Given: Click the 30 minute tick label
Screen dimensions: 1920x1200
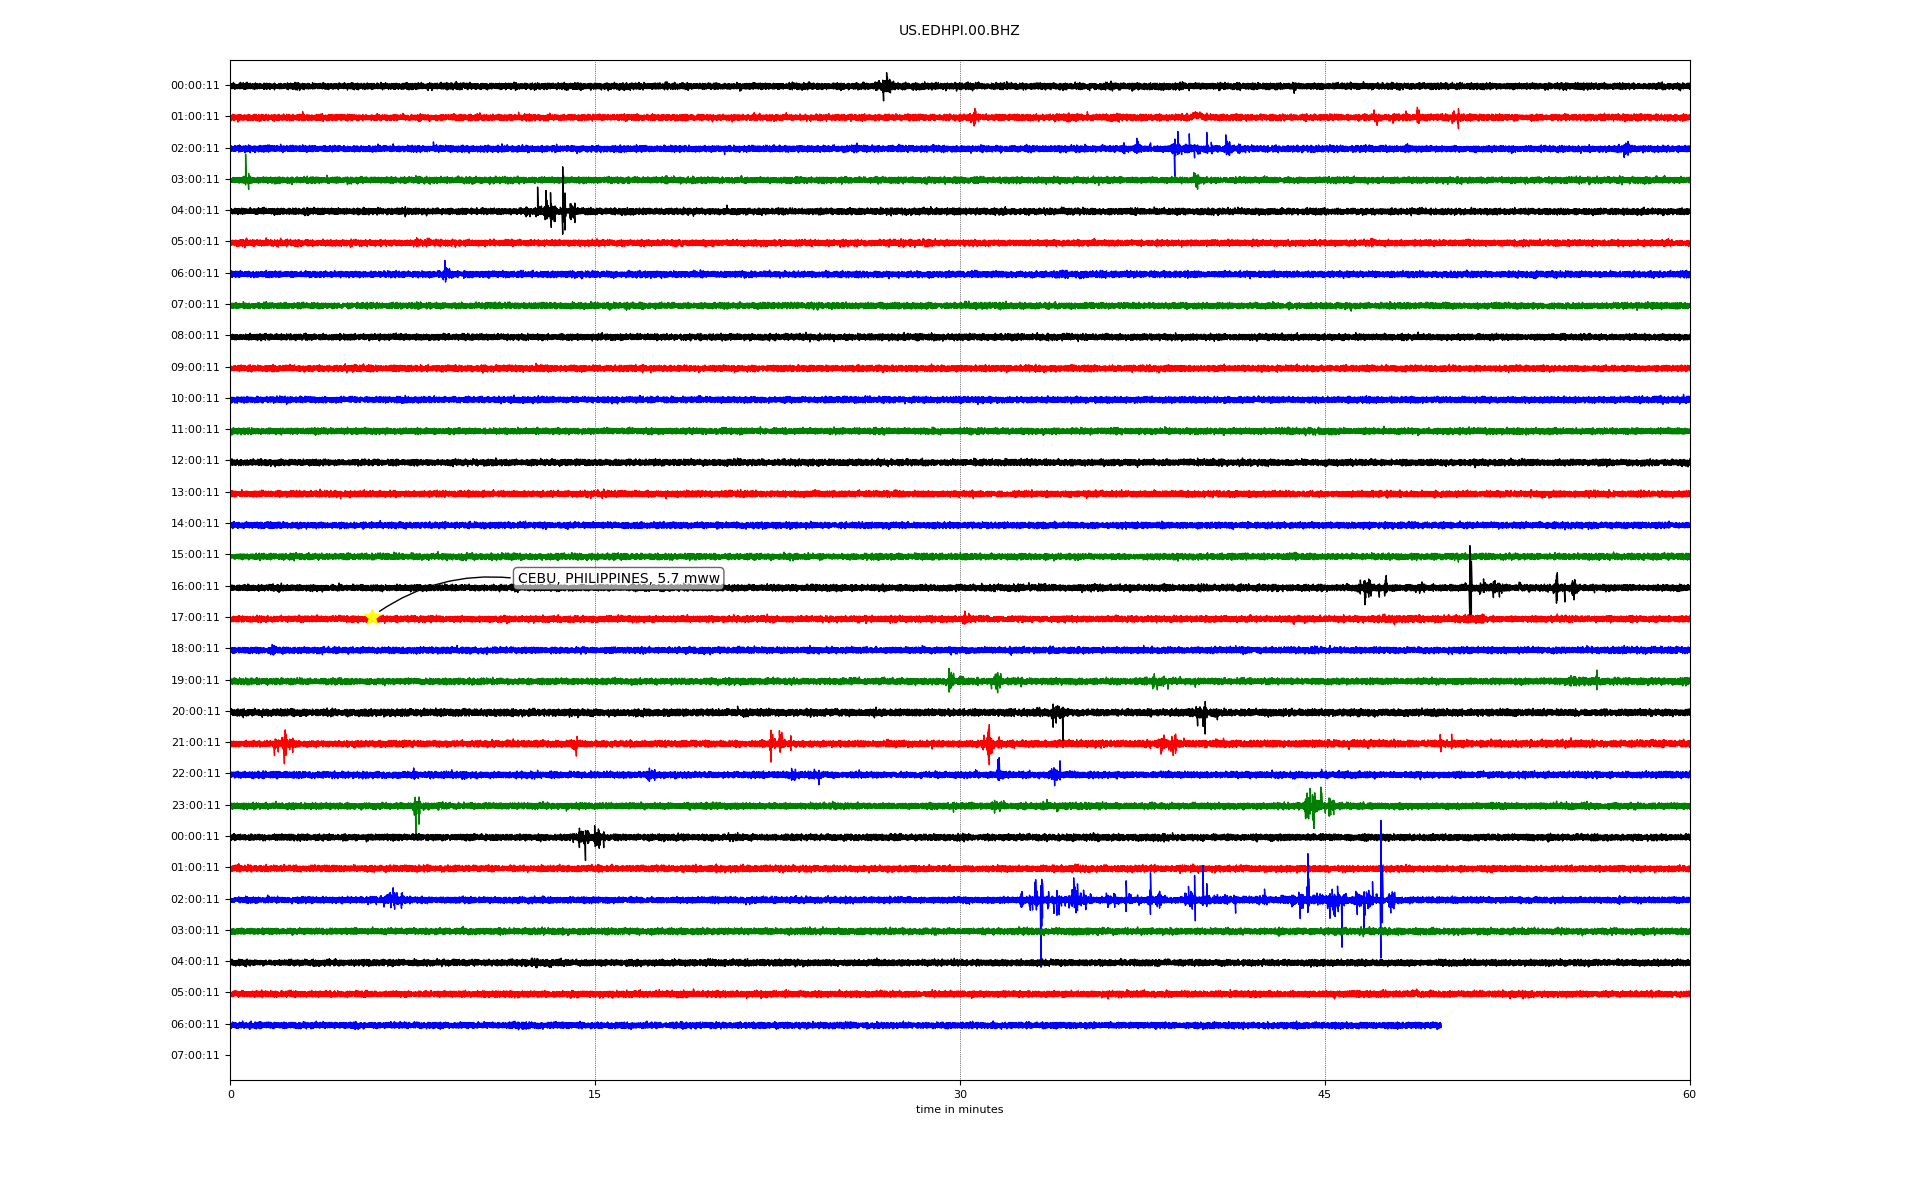Looking at the screenshot, I should 960,1094.
